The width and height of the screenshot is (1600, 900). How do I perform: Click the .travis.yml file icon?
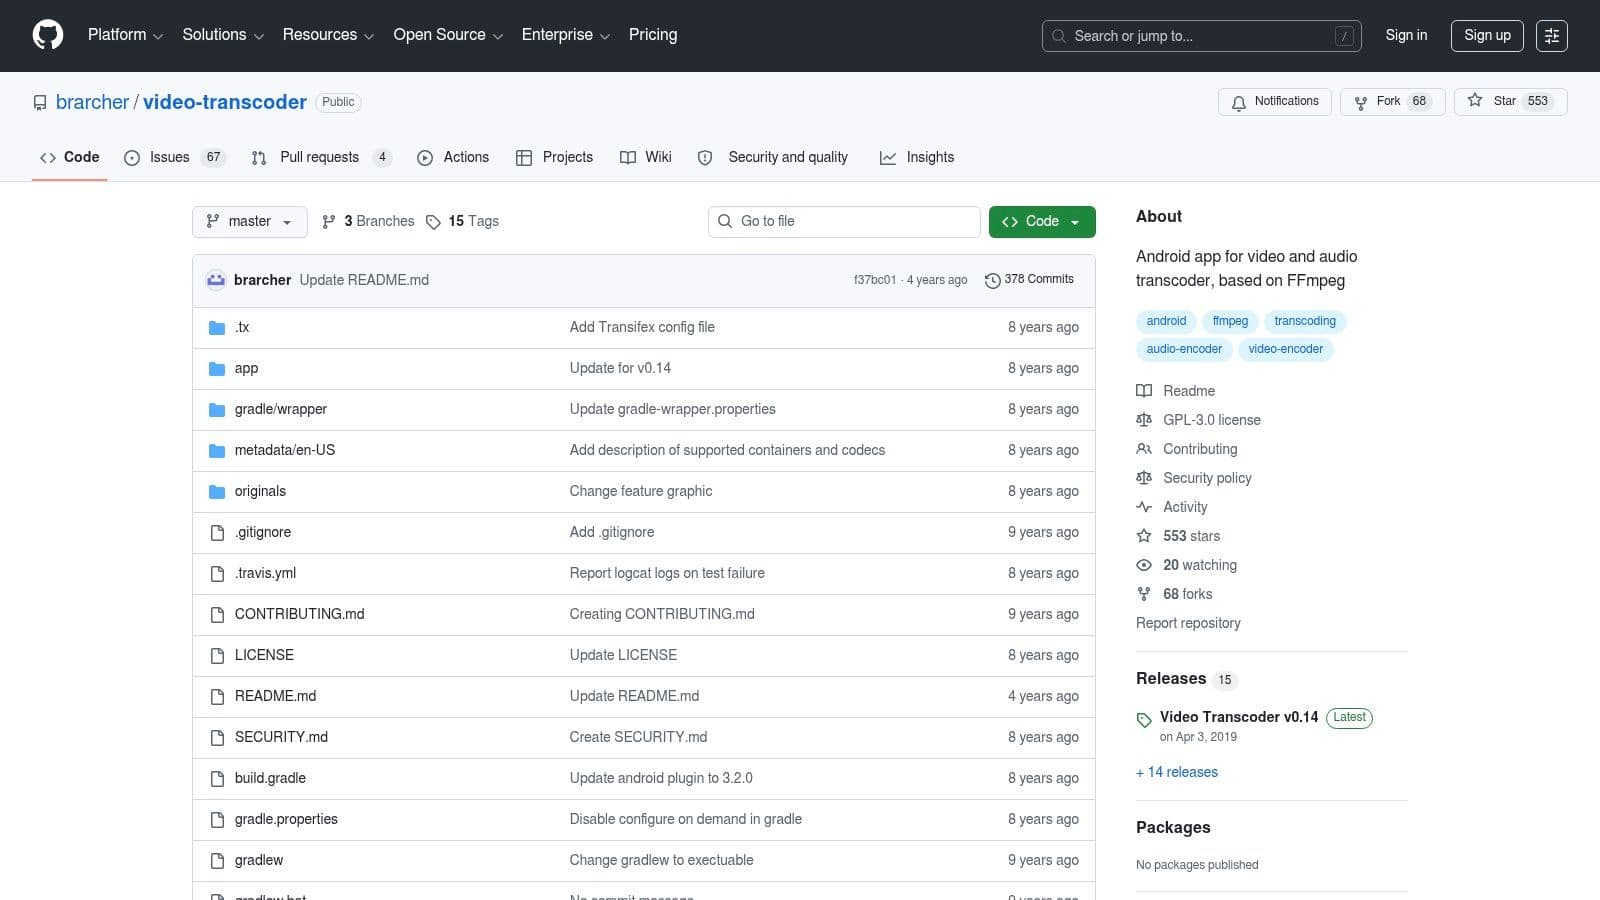217,574
